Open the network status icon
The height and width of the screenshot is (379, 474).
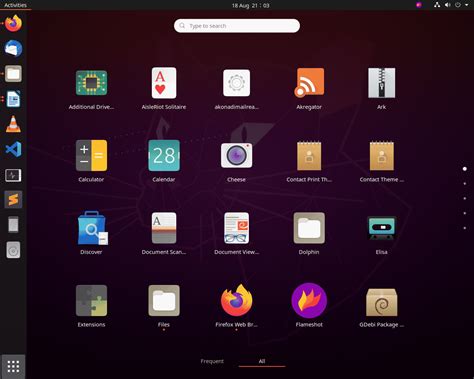click(437, 5)
